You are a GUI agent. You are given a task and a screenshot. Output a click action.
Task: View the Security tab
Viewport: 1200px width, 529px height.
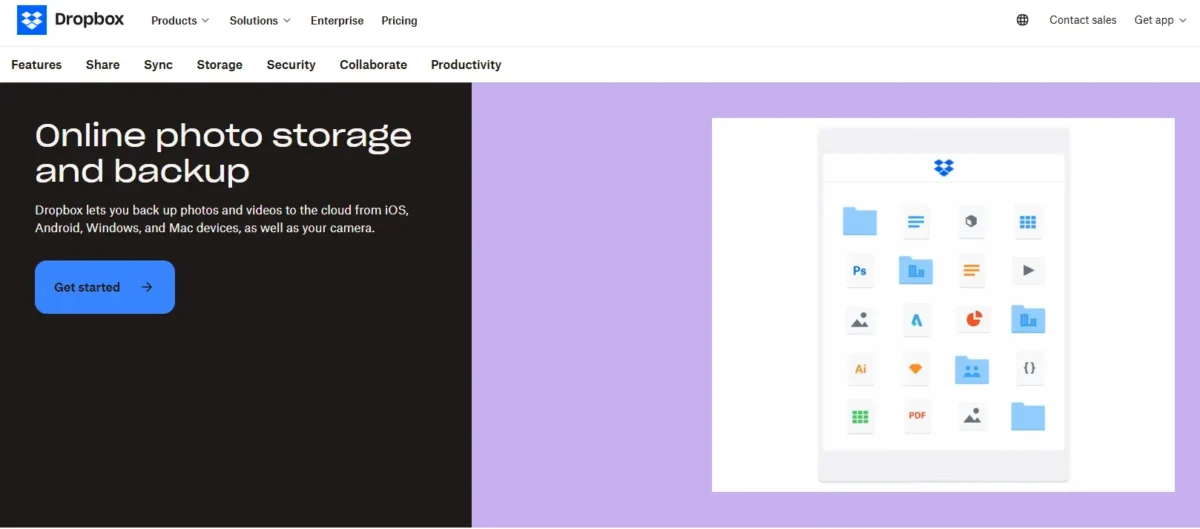tap(291, 64)
